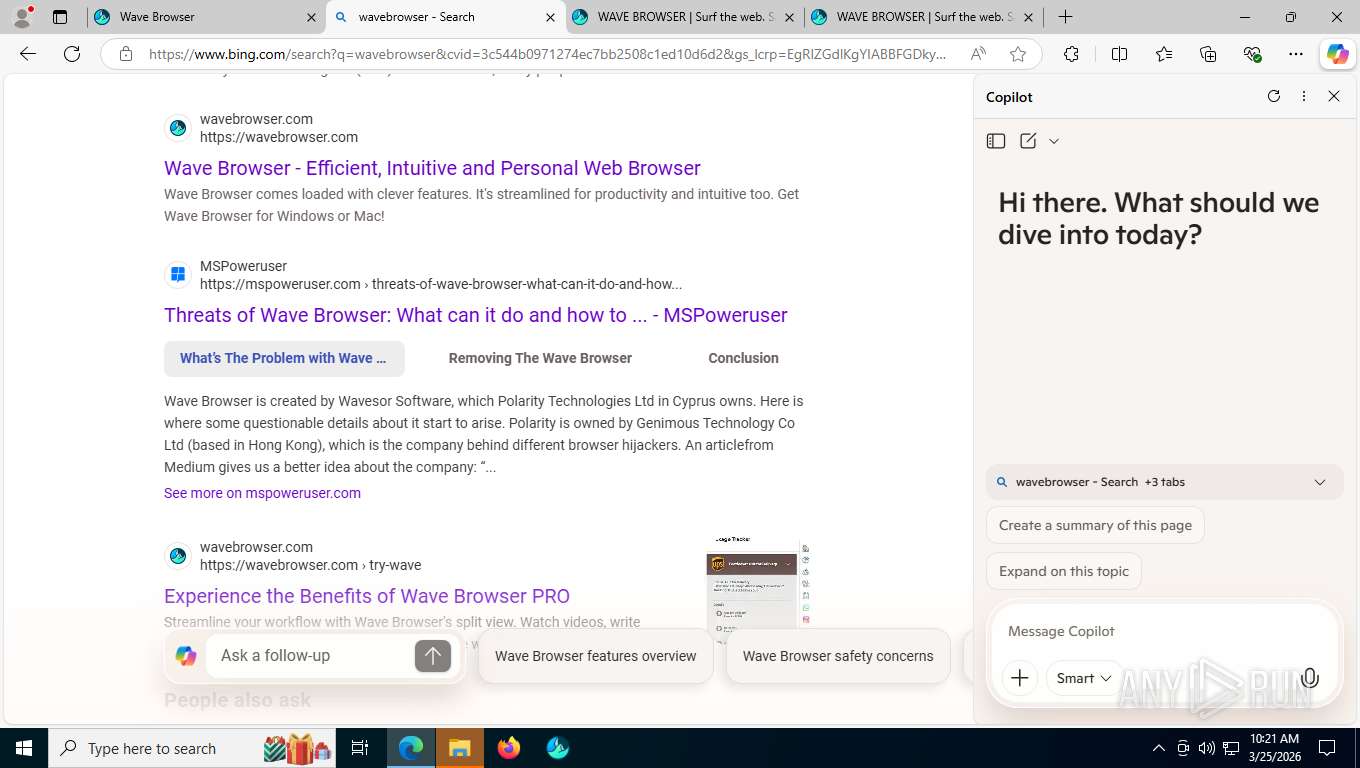The height and width of the screenshot is (768, 1360).
Task: Select the 'Conclusion' section tab
Action: tap(743, 358)
